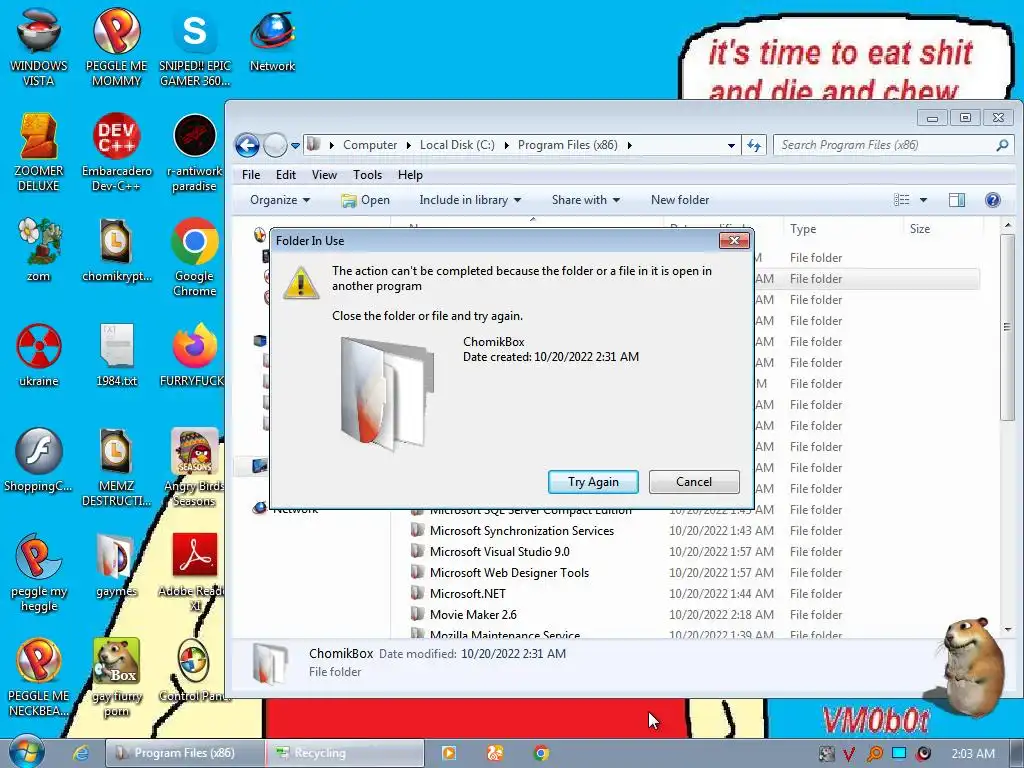The width and height of the screenshot is (1024, 768).
Task: Click the media player taskbar icon
Action: coord(449,753)
